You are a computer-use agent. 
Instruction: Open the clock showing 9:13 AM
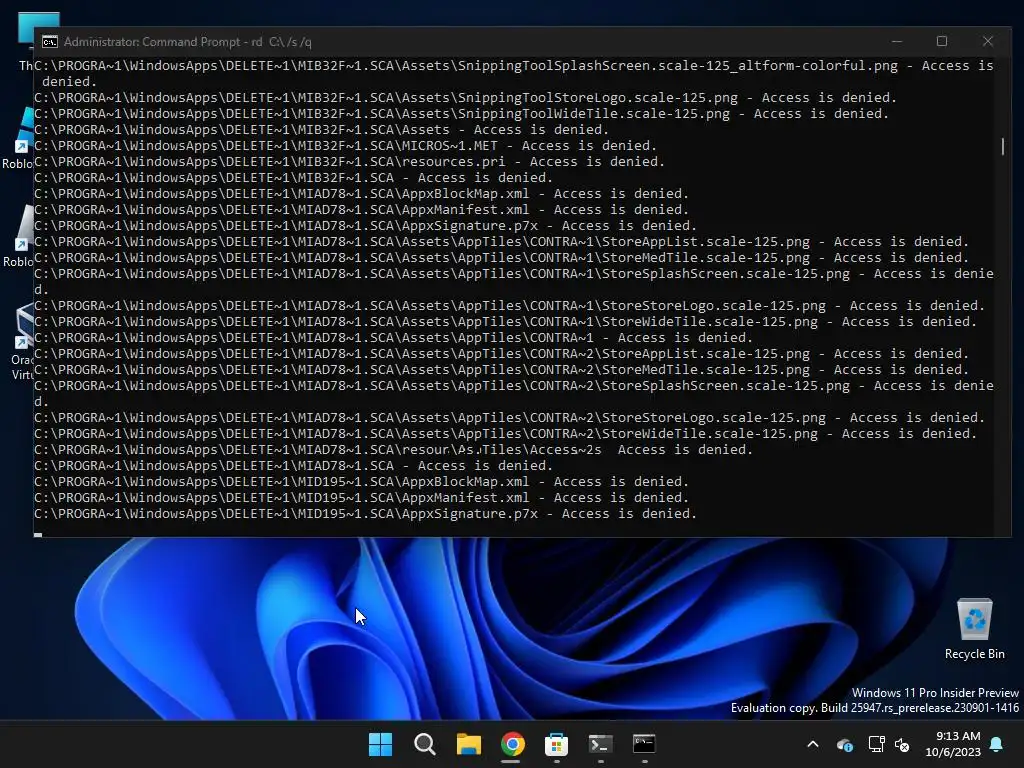(953, 744)
